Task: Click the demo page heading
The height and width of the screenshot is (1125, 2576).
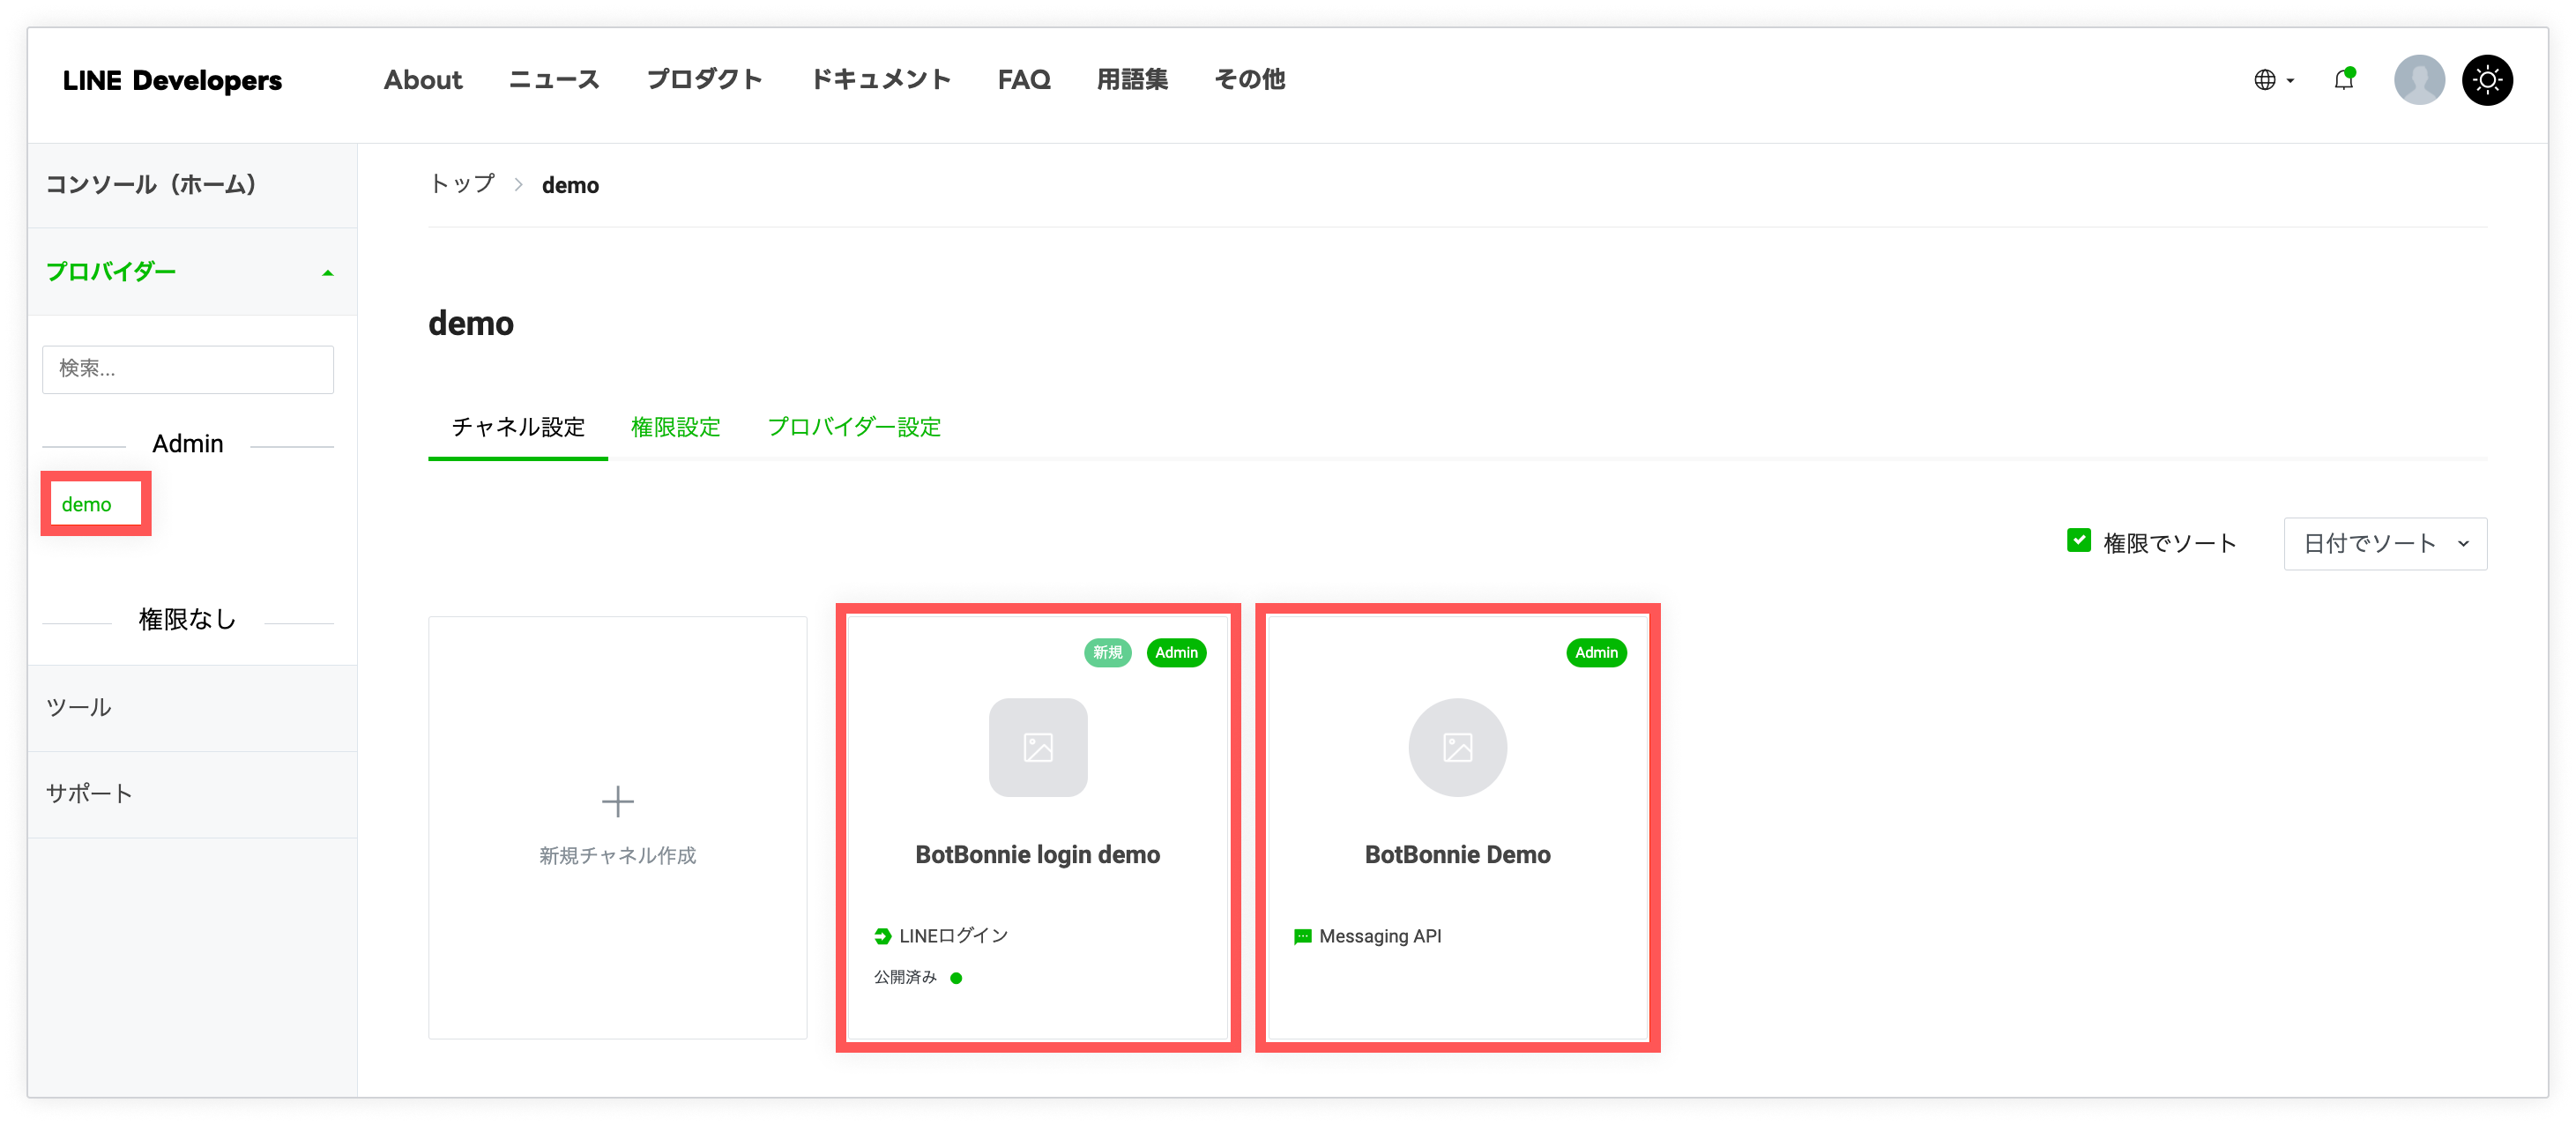Action: point(471,323)
